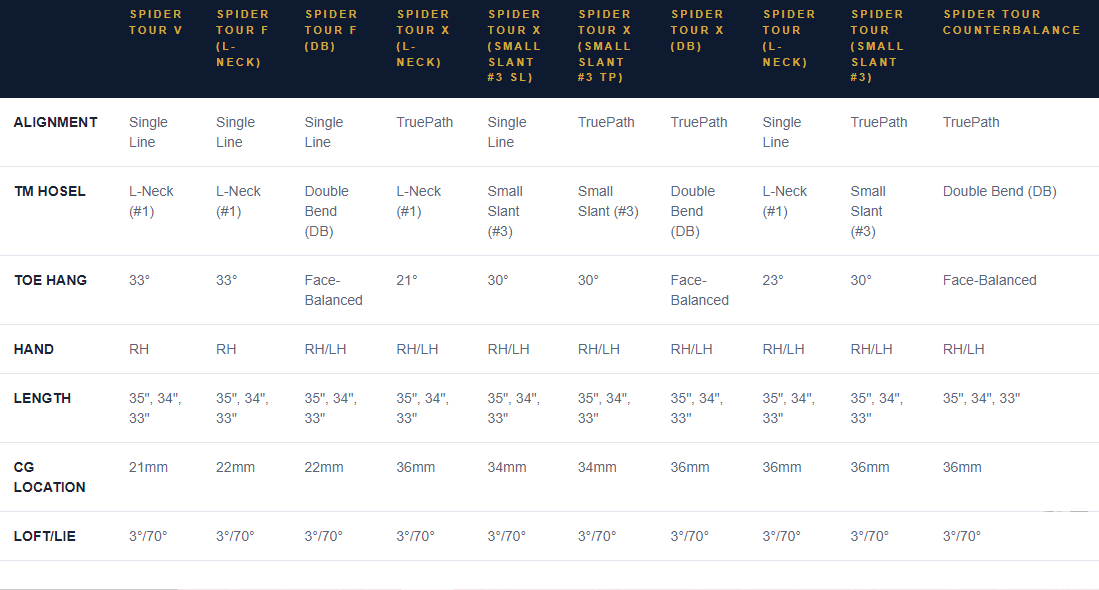Click the Spider Tour V column header
The width and height of the screenshot is (1099, 590).
click(x=156, y=22)
